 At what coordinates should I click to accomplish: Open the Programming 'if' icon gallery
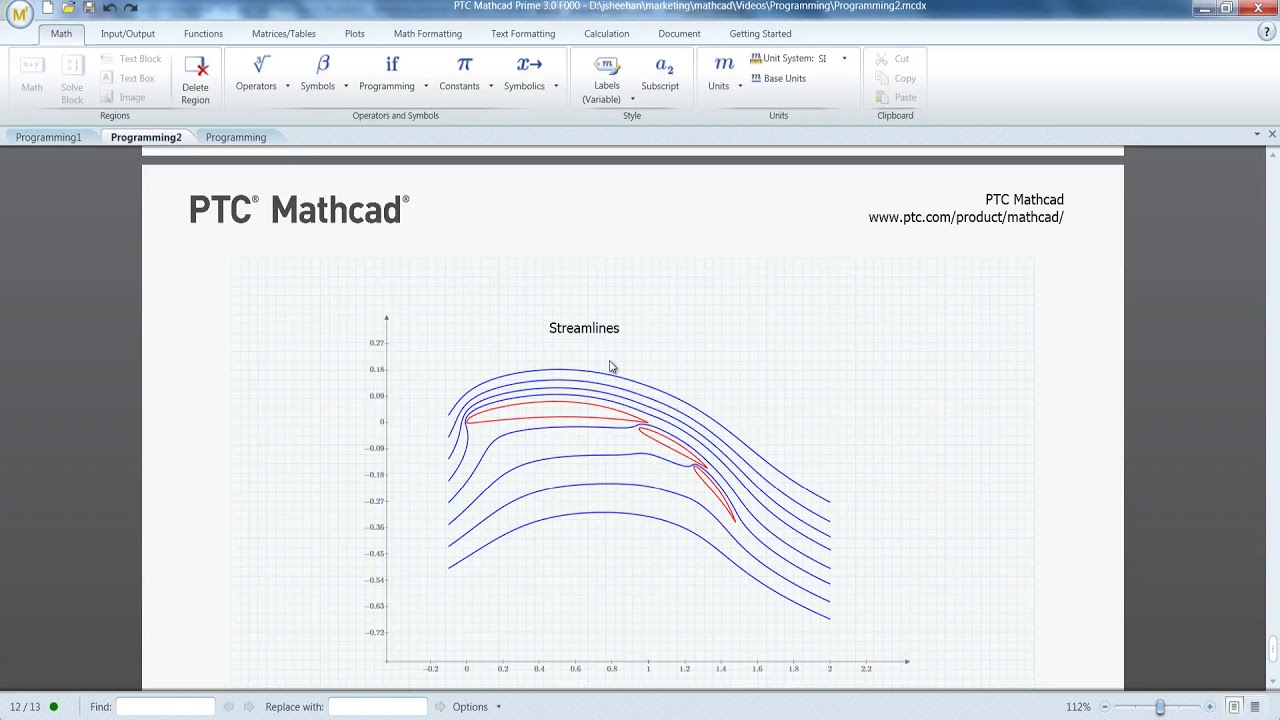[392, 65]
